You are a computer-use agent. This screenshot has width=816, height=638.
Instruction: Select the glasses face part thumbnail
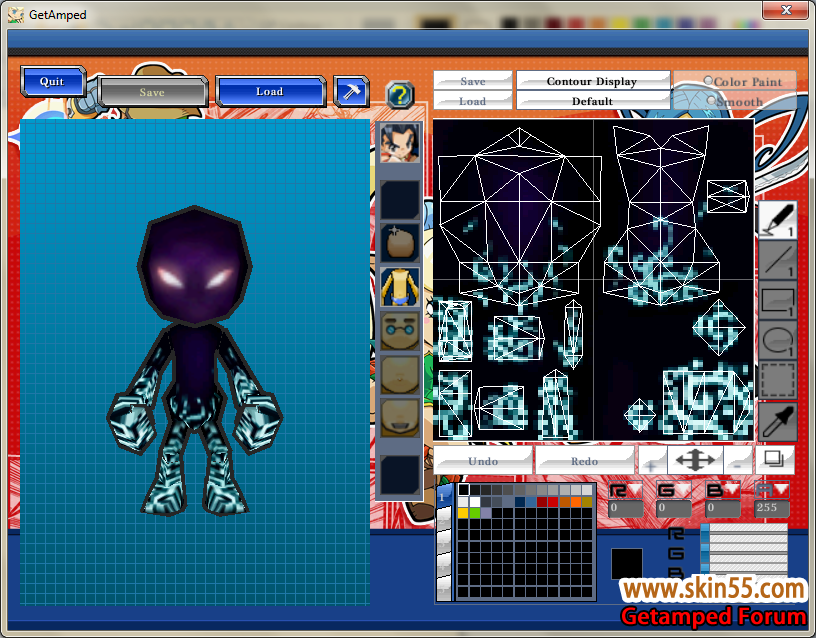(x=399, y=331)
